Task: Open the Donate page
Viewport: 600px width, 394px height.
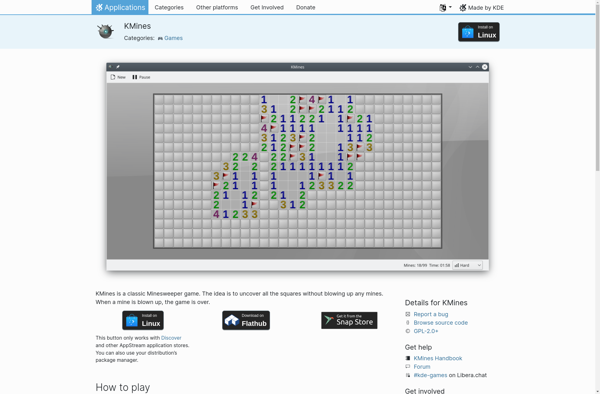Action: pyautogui.click(x=305, y=7)
